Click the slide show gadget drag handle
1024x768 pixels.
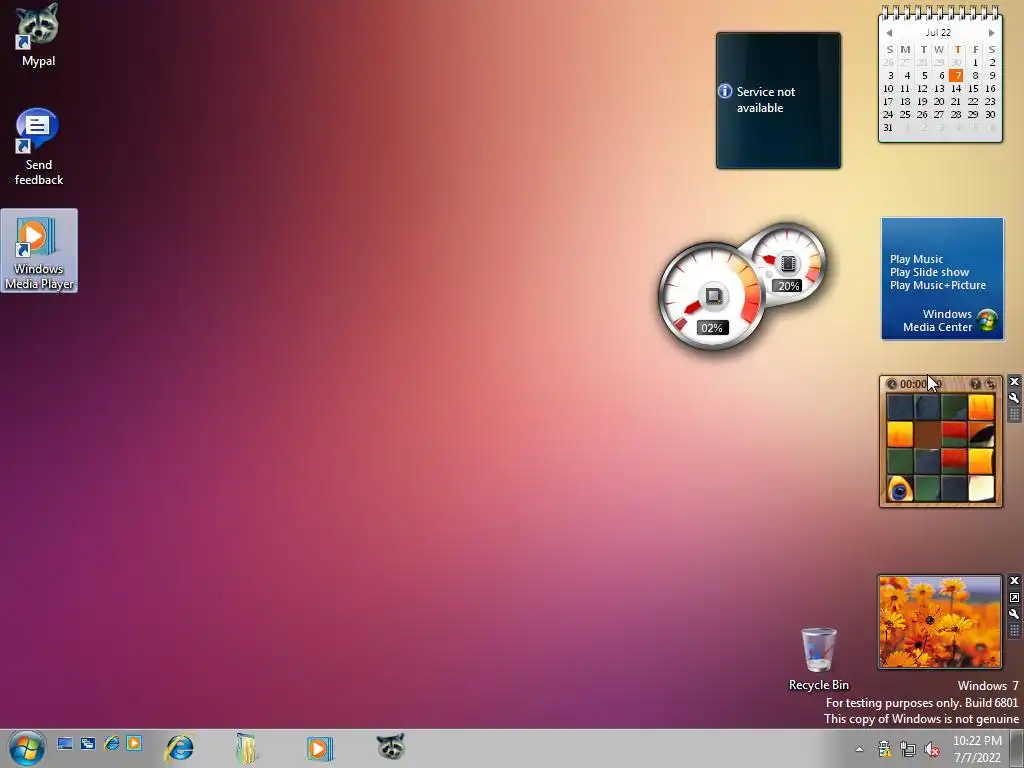1014,630
